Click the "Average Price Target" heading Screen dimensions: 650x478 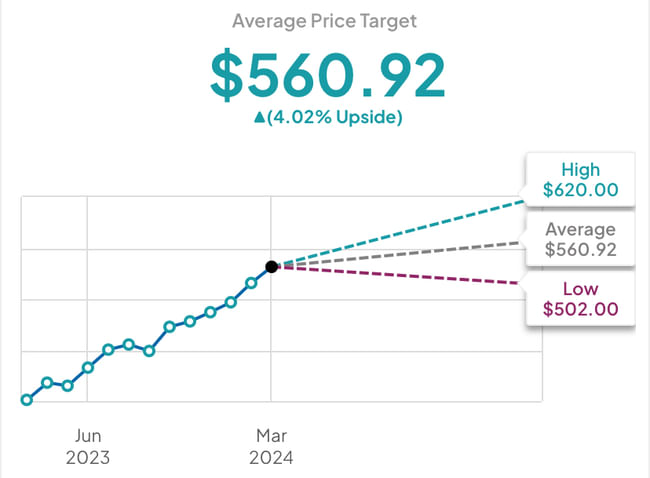(325, 20)
